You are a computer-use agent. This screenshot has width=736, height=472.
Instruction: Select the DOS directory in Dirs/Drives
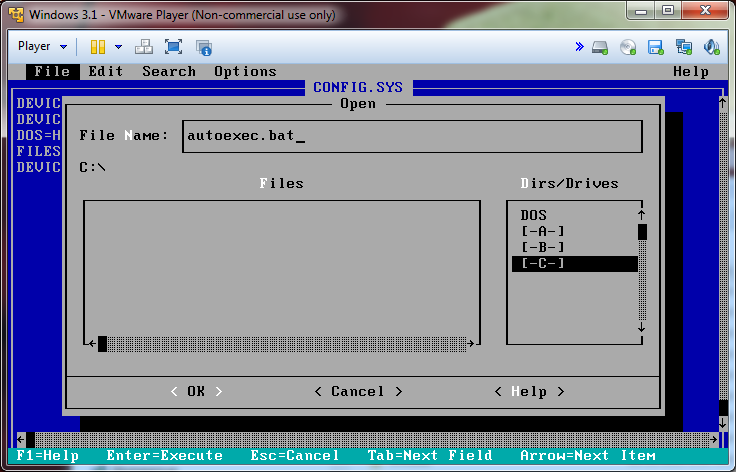point(533,215)
